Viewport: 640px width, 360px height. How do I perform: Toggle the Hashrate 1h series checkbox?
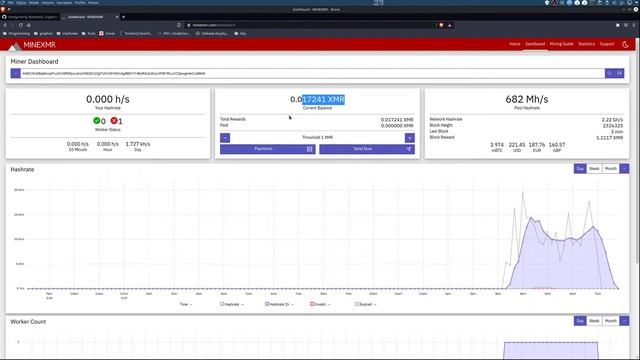tap(267, 304)
